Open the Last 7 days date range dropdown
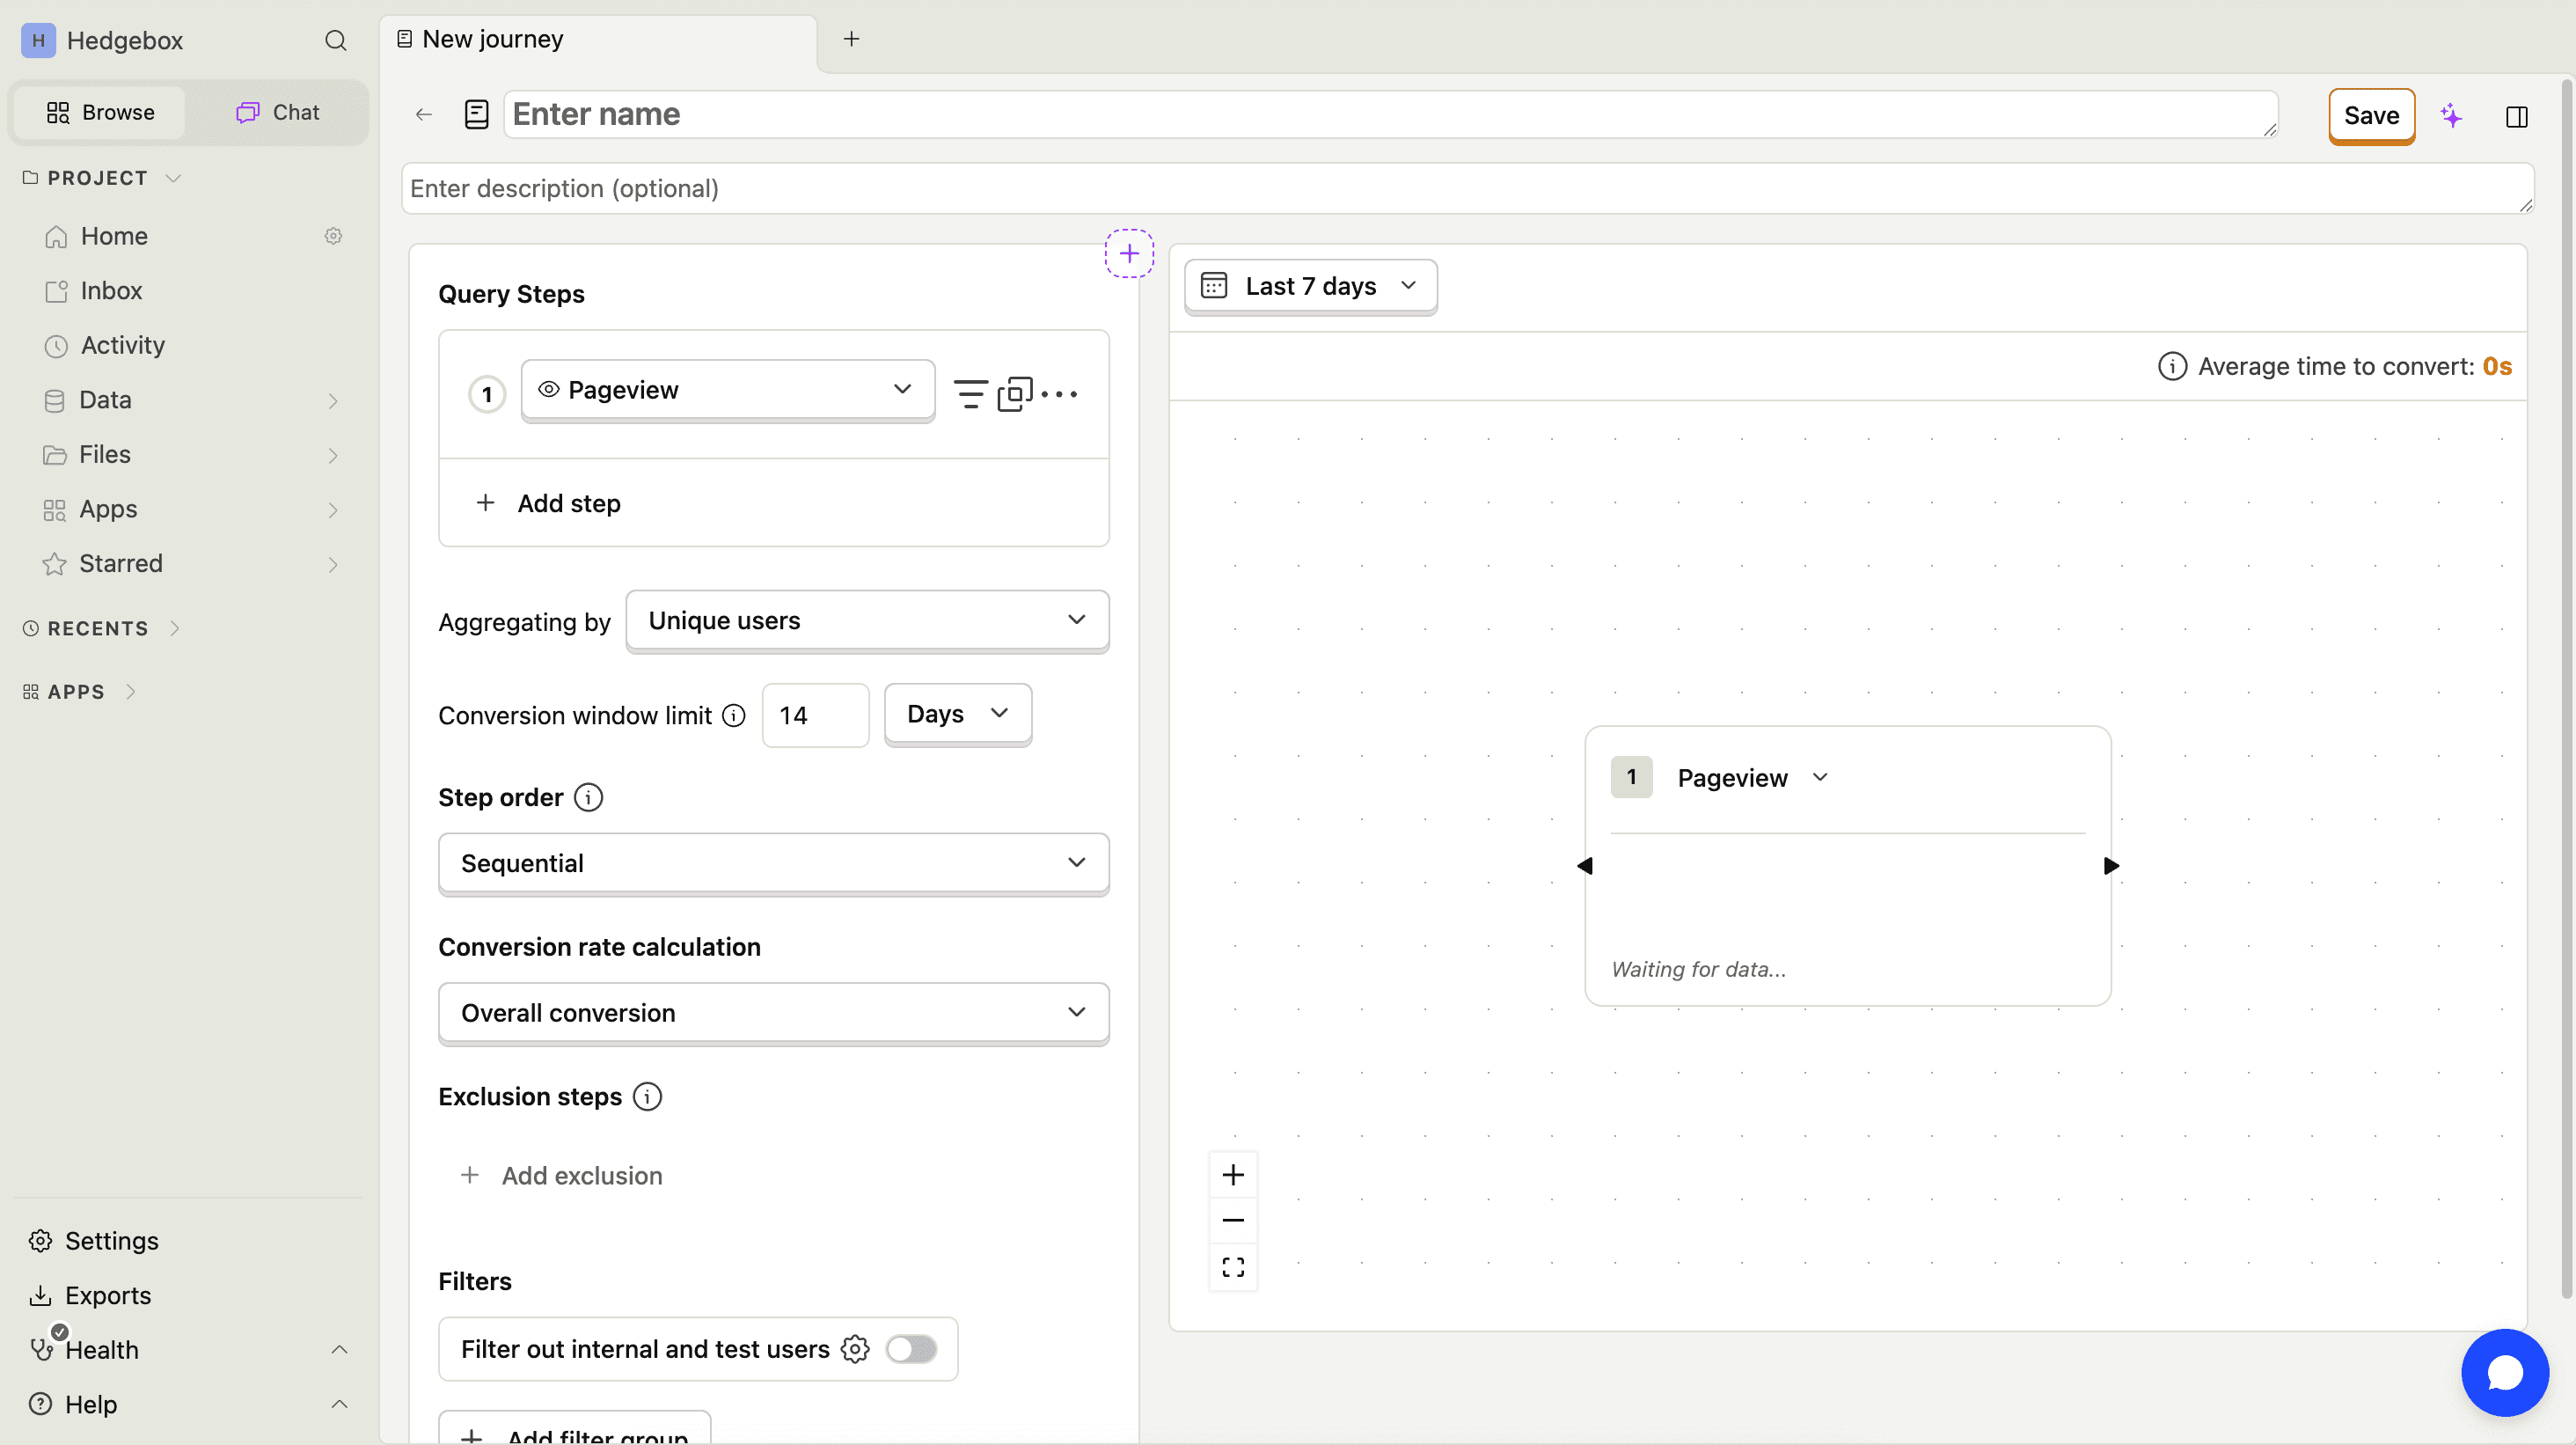 1310,286
